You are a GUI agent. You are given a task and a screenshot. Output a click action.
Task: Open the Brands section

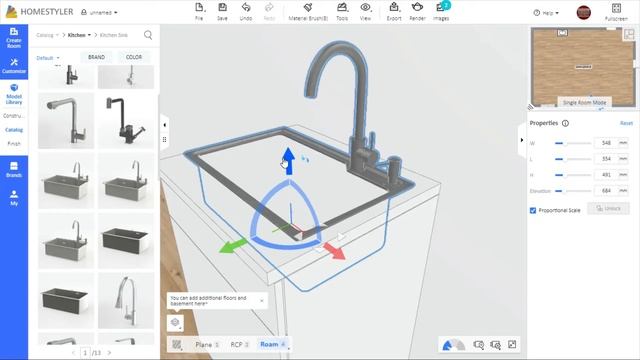(14, 169)
